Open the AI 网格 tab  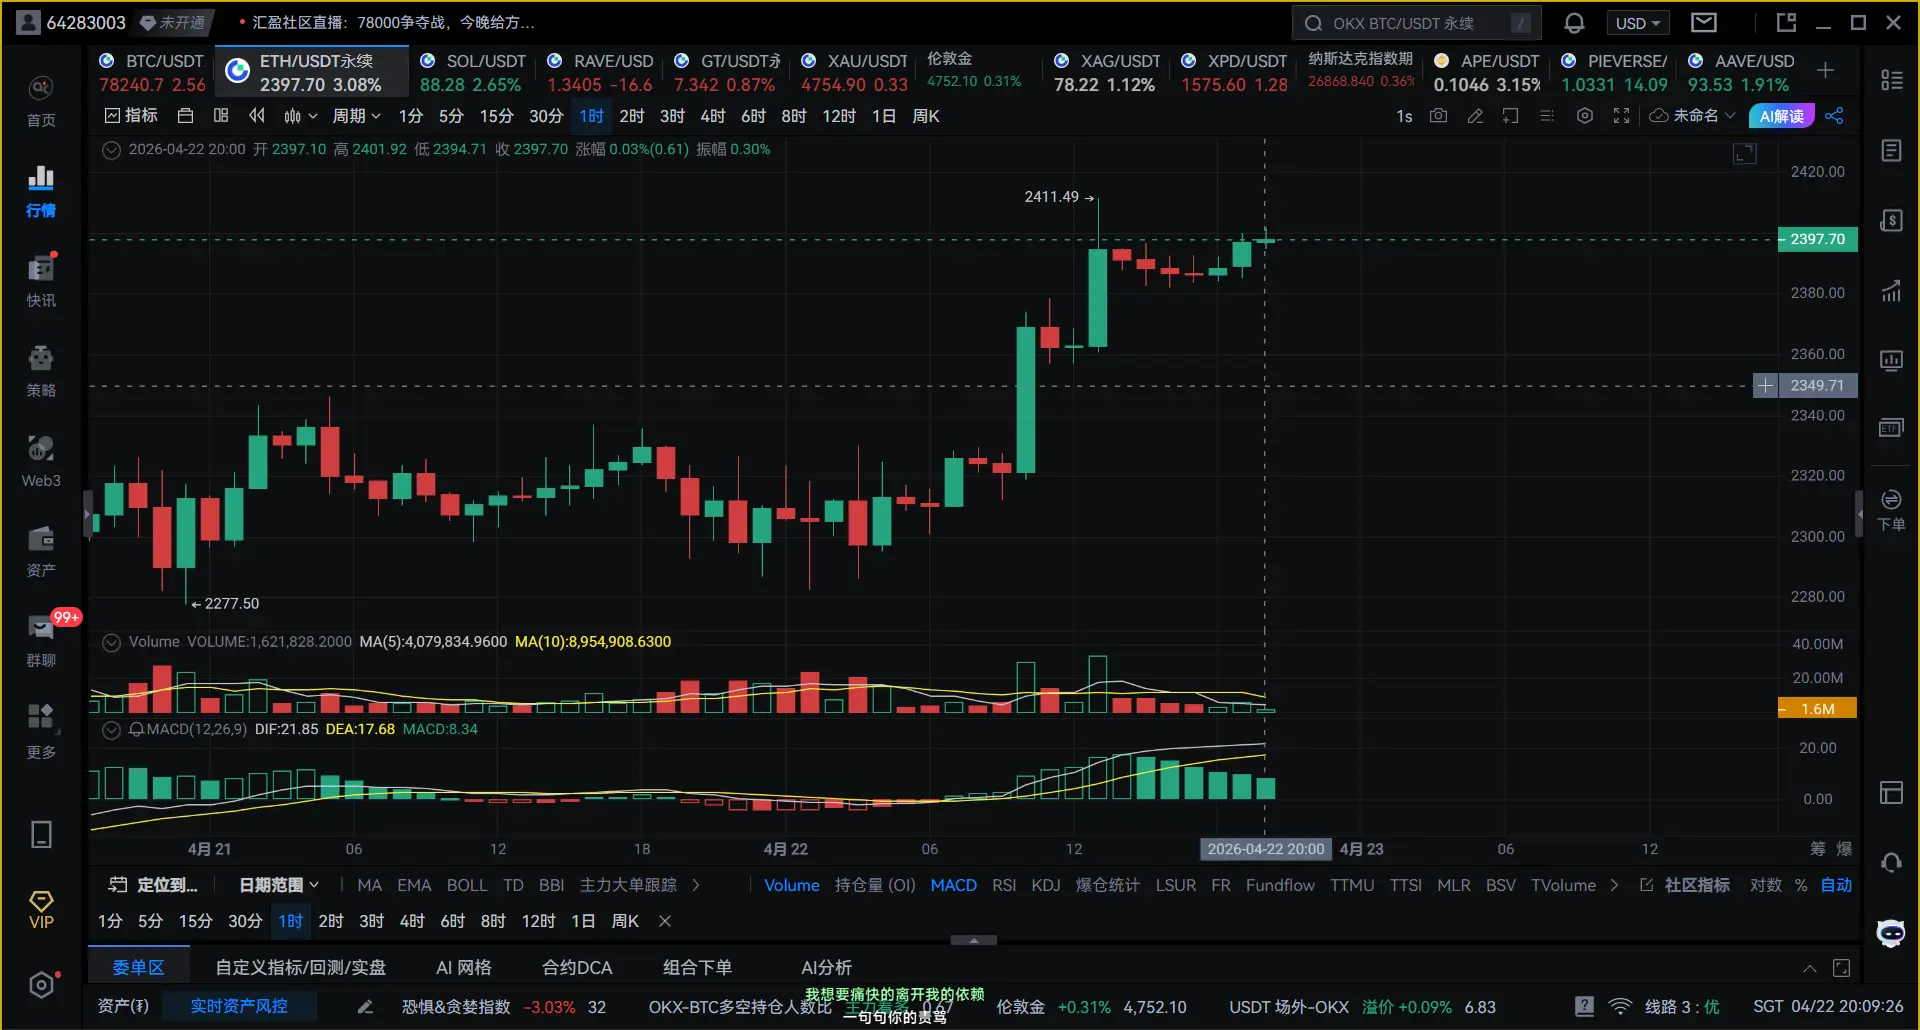tap(464, 968)
